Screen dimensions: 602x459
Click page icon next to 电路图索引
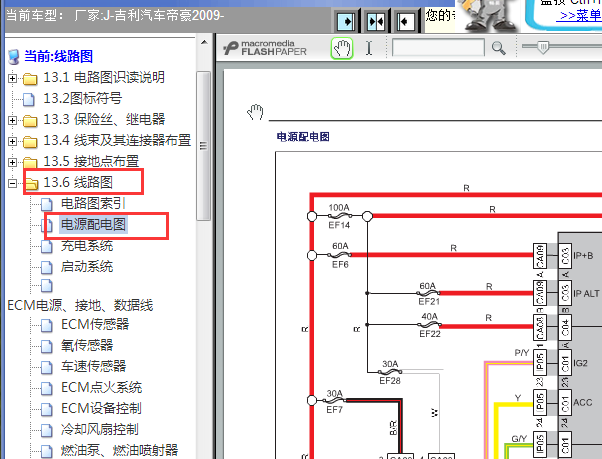[46, 204]
